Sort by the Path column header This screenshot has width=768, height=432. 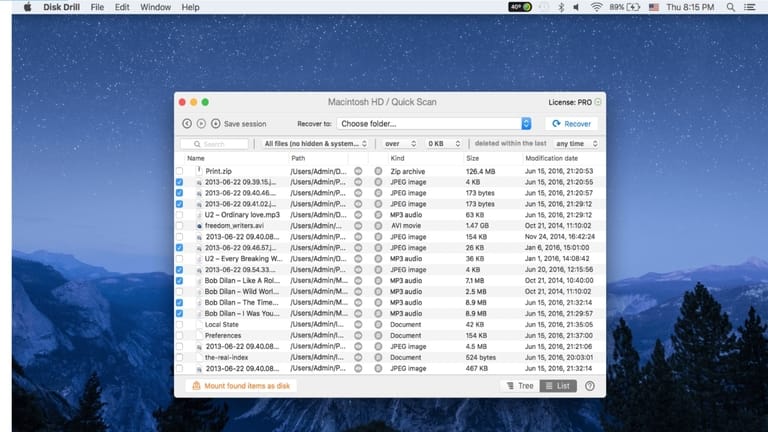coord(298,158)
